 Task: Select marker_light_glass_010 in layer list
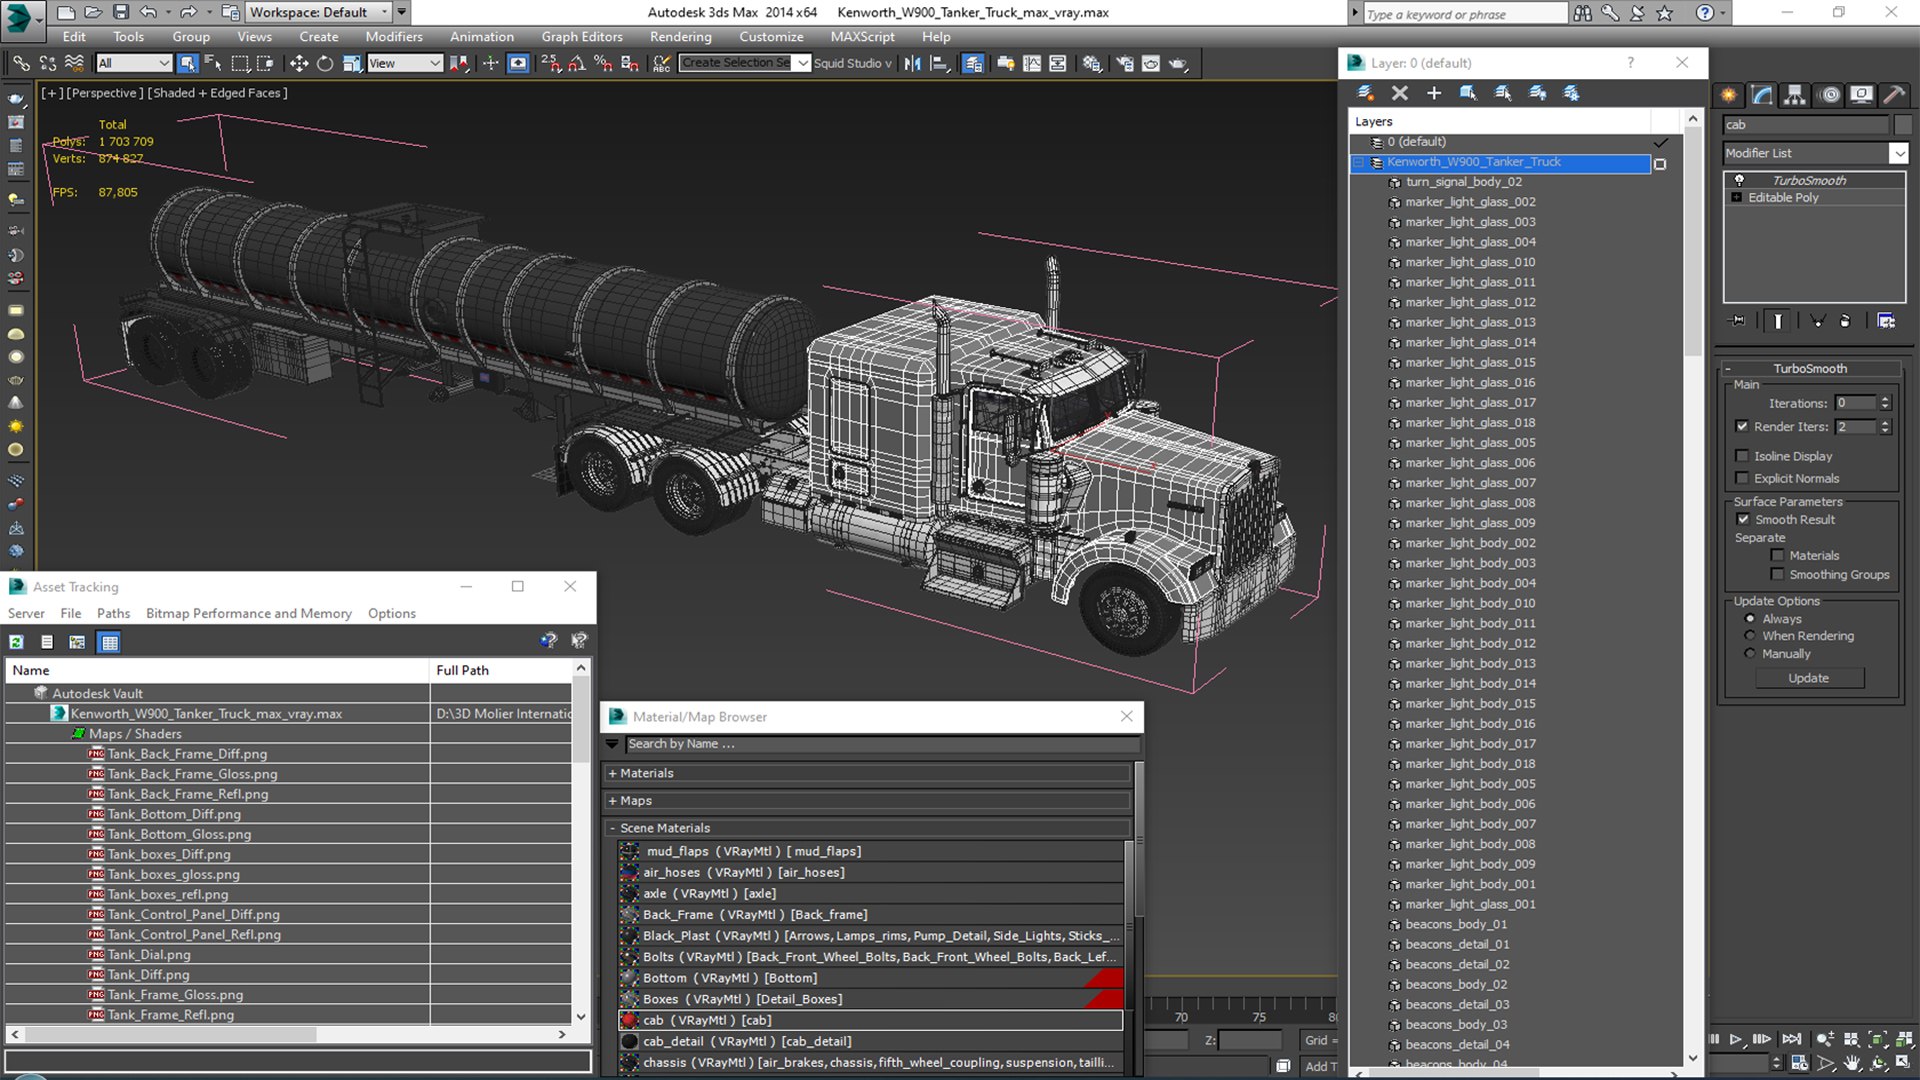coord(1469,262)
